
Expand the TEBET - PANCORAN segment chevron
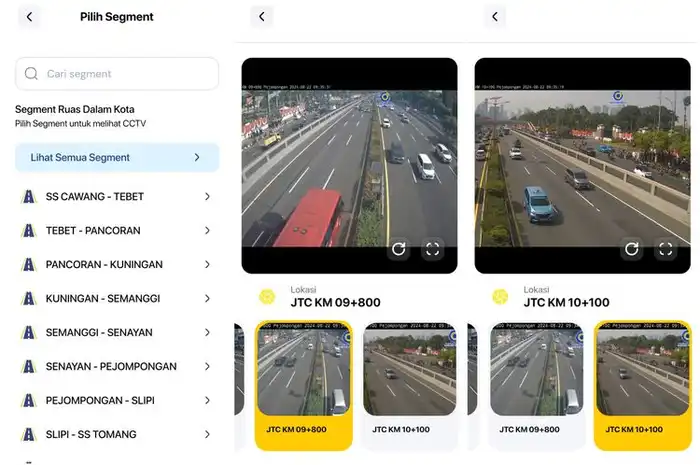pyautogui.click(x=207, y=231)
